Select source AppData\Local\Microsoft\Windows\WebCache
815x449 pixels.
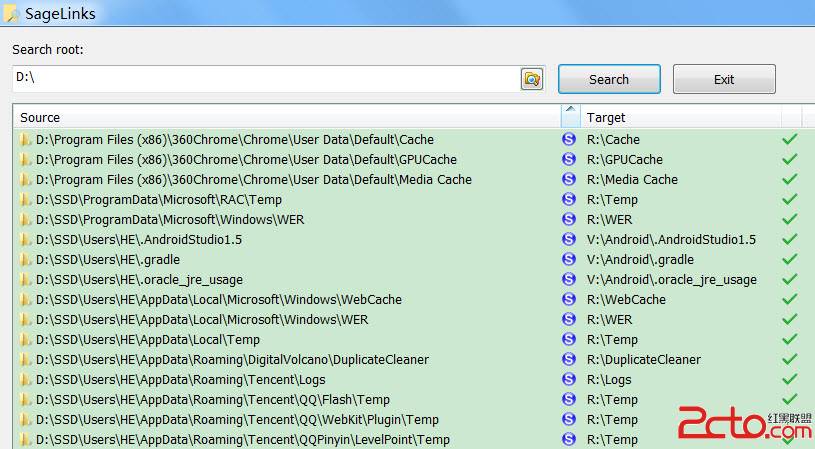(x=219, y=300)
